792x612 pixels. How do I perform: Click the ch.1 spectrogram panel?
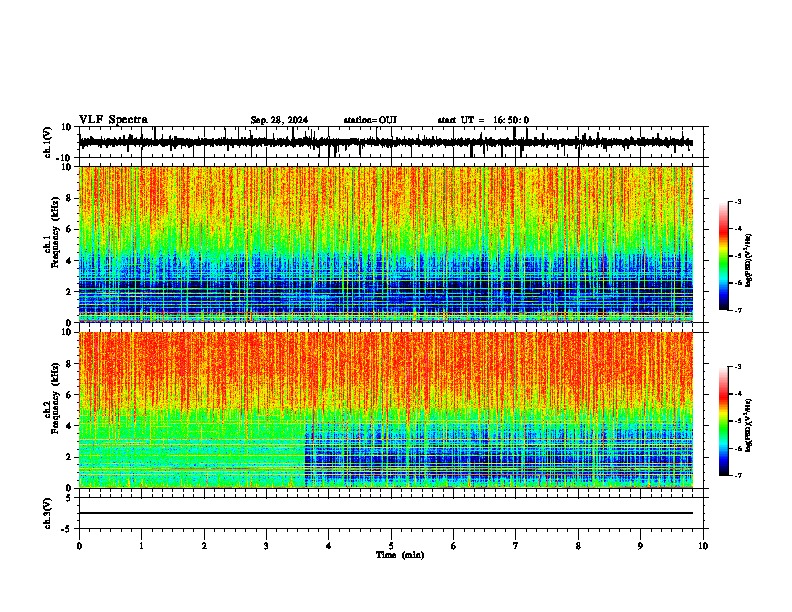[386, 244]
